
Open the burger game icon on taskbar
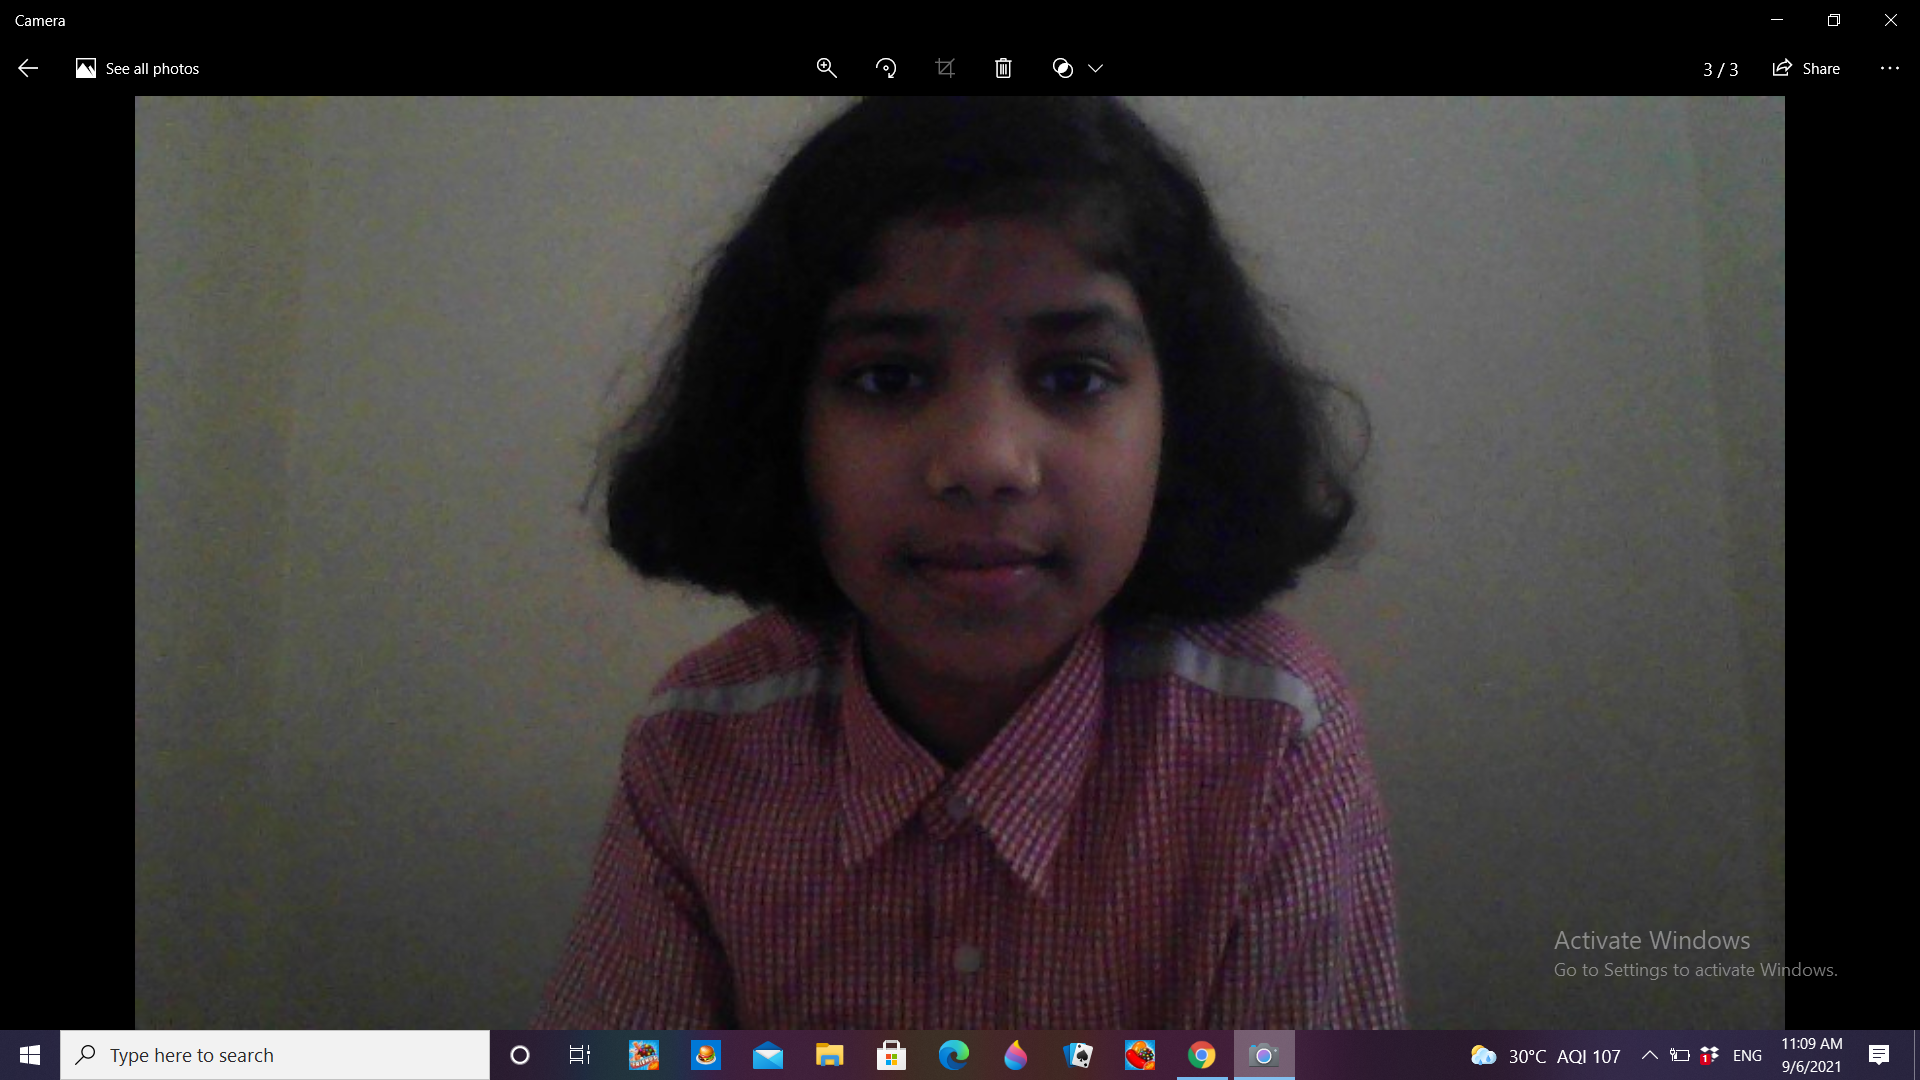pyautogui.click(x=706, y=1055)
